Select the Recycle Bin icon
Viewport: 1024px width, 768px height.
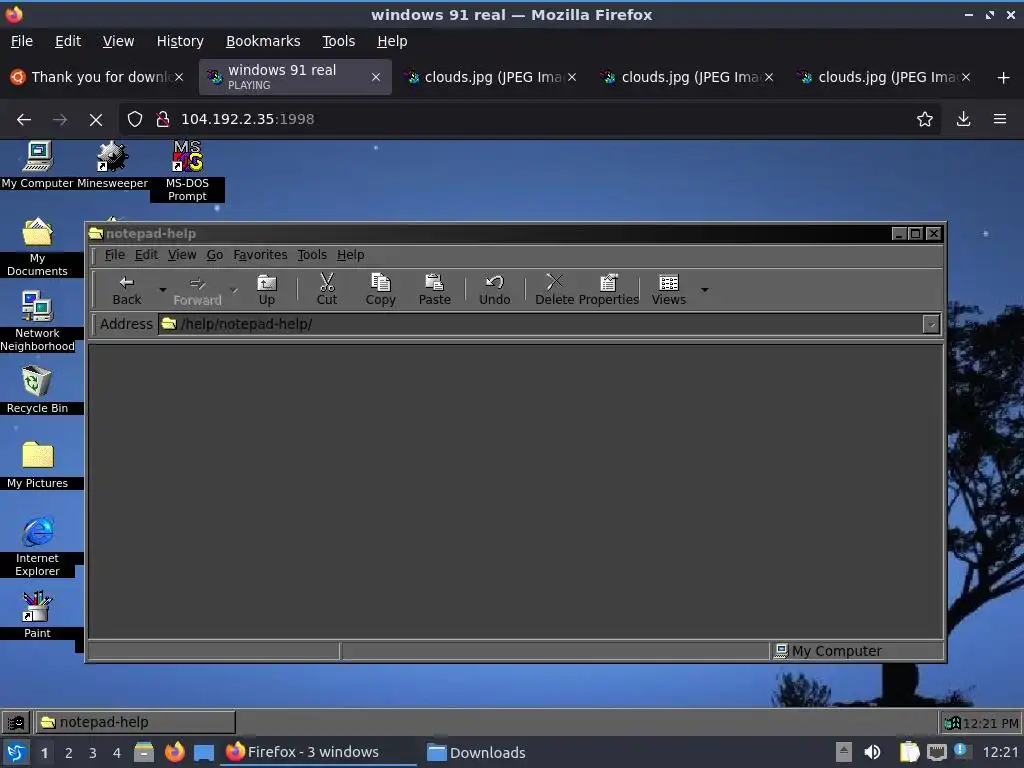pos(37,390)
